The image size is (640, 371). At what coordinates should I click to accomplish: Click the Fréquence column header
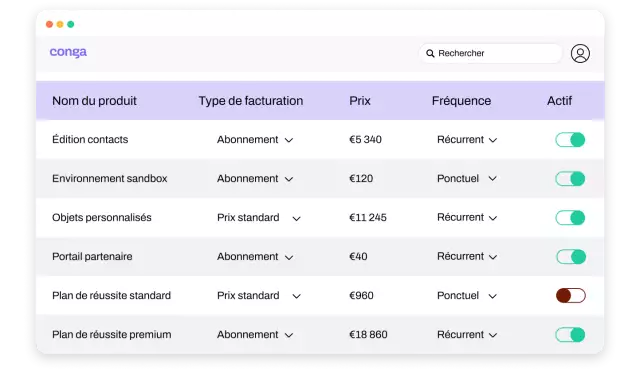tap(461, 101)
